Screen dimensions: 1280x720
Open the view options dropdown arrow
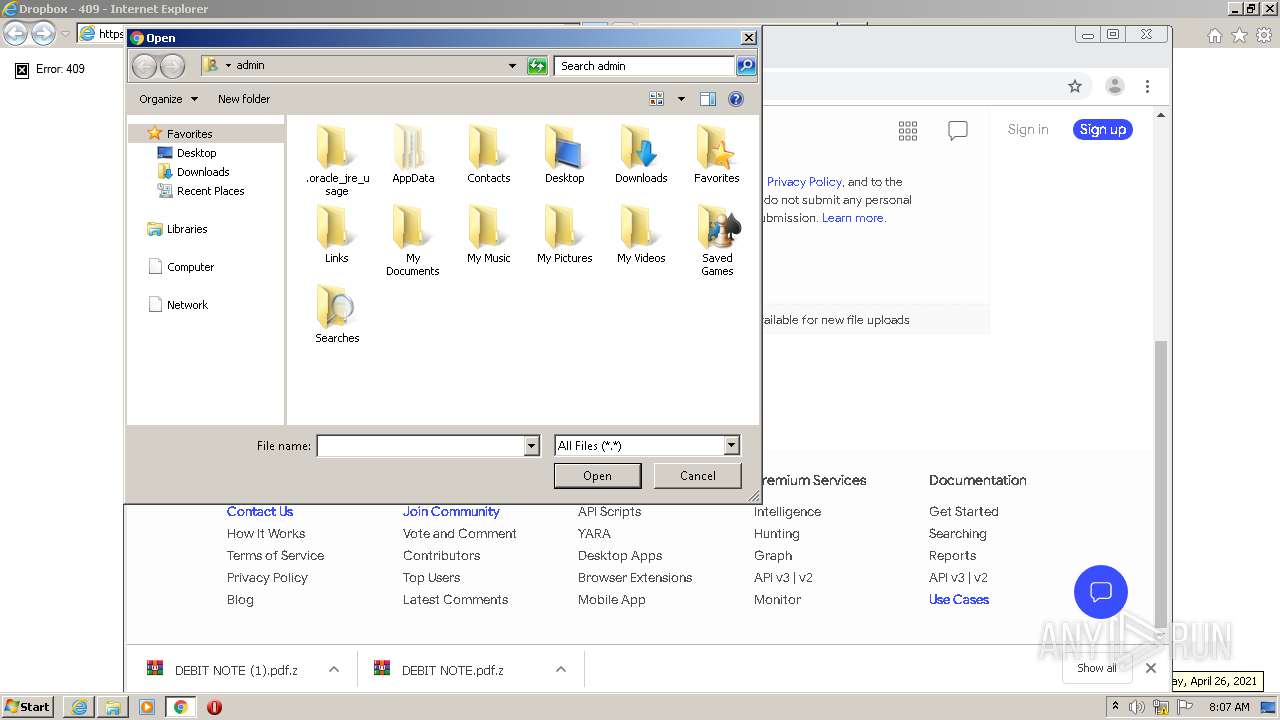click(682, 99)
